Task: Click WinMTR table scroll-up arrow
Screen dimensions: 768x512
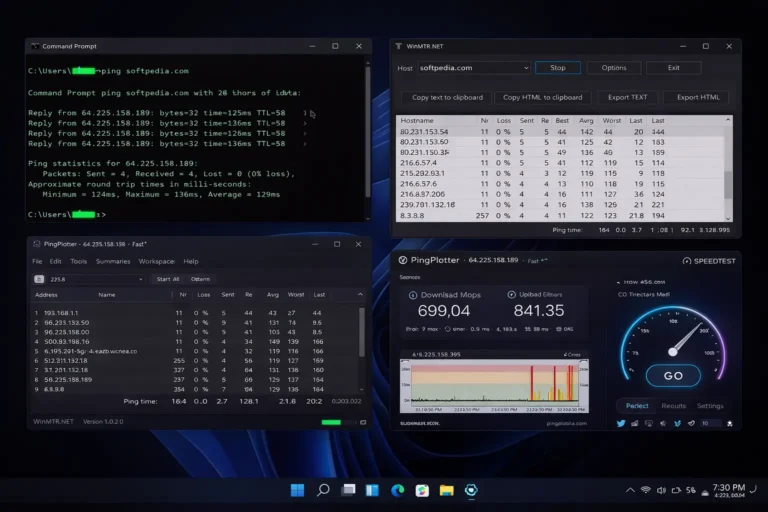Action: click(728, 120)
